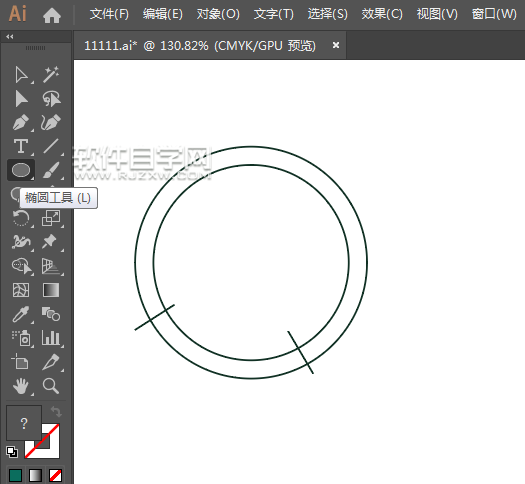The height and width of the screenshot is (484, 525).
Task: Set paint mode to None
Action: coord(55,475)
